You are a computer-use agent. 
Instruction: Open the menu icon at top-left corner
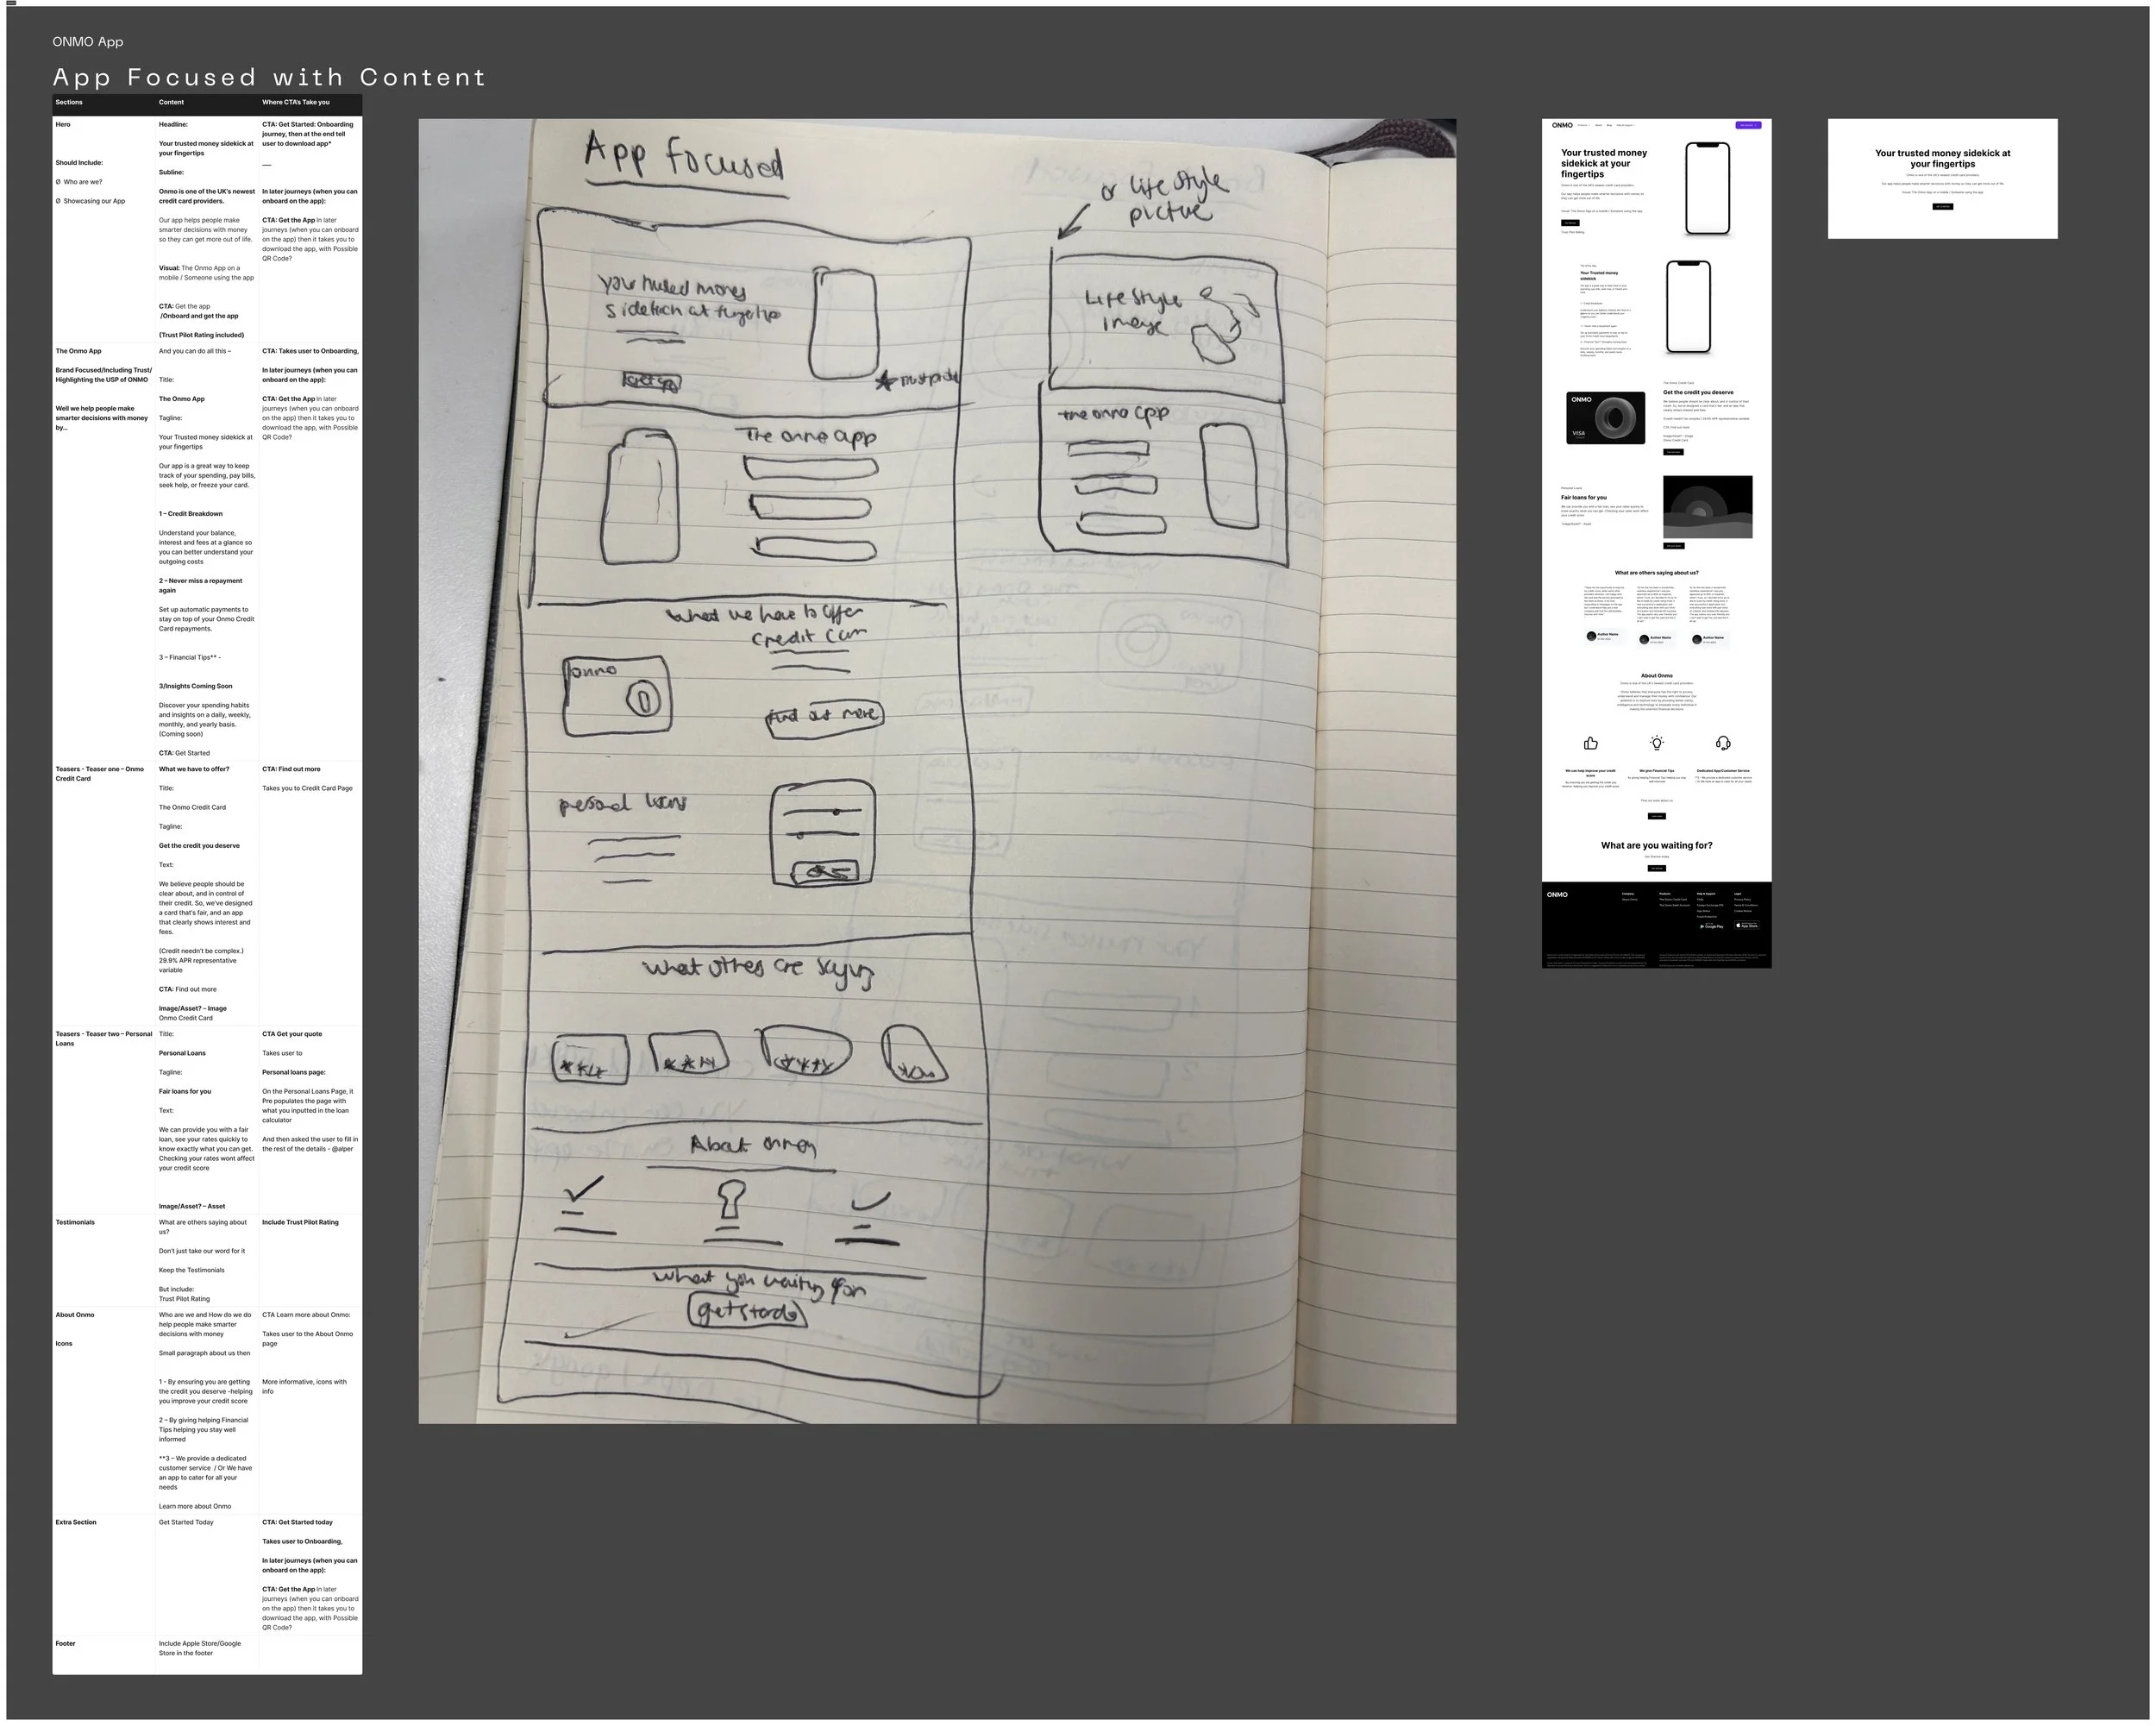click(x=11, y=3)
